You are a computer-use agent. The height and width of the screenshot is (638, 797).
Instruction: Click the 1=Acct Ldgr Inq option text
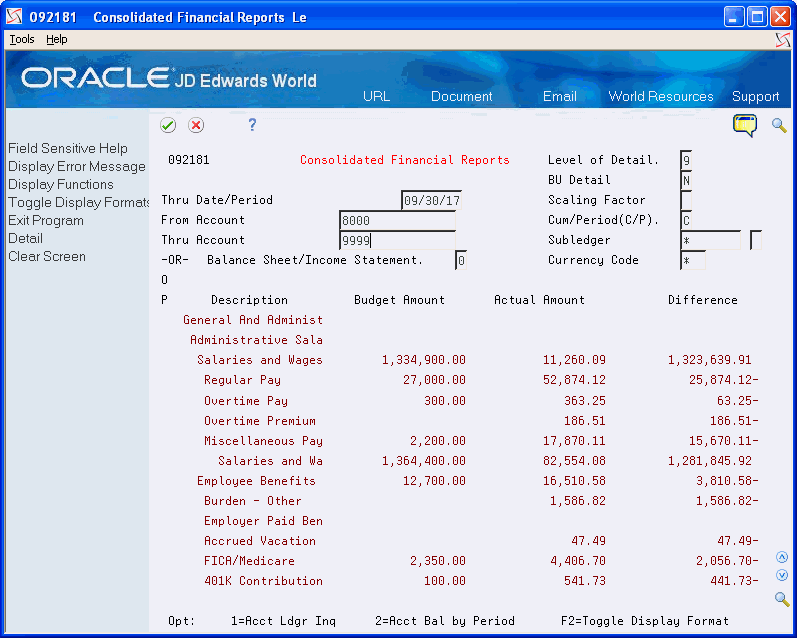point(283,621)
